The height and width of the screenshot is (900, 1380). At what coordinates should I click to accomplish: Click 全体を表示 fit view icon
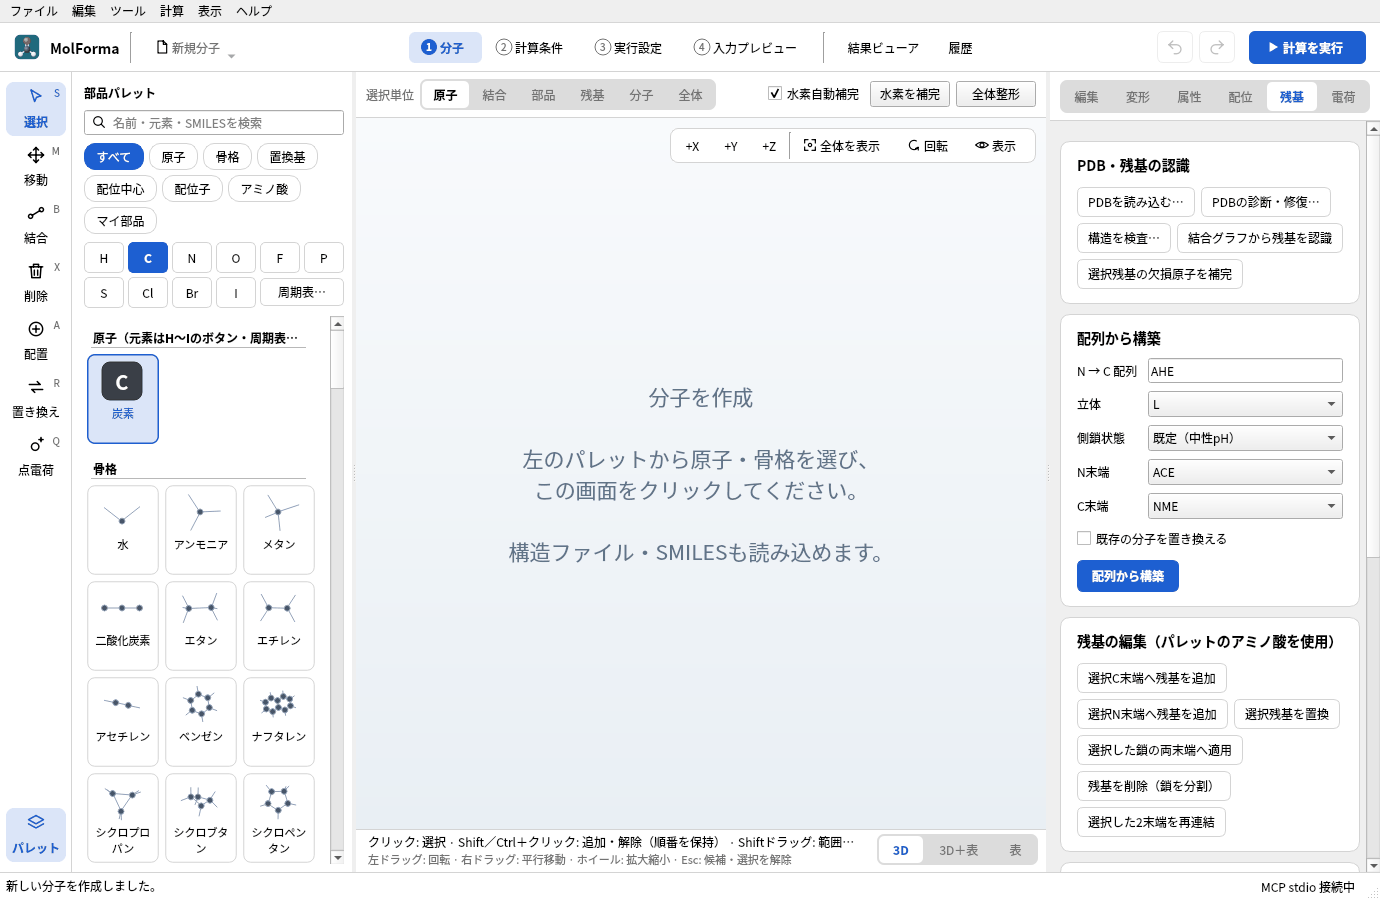841,146
